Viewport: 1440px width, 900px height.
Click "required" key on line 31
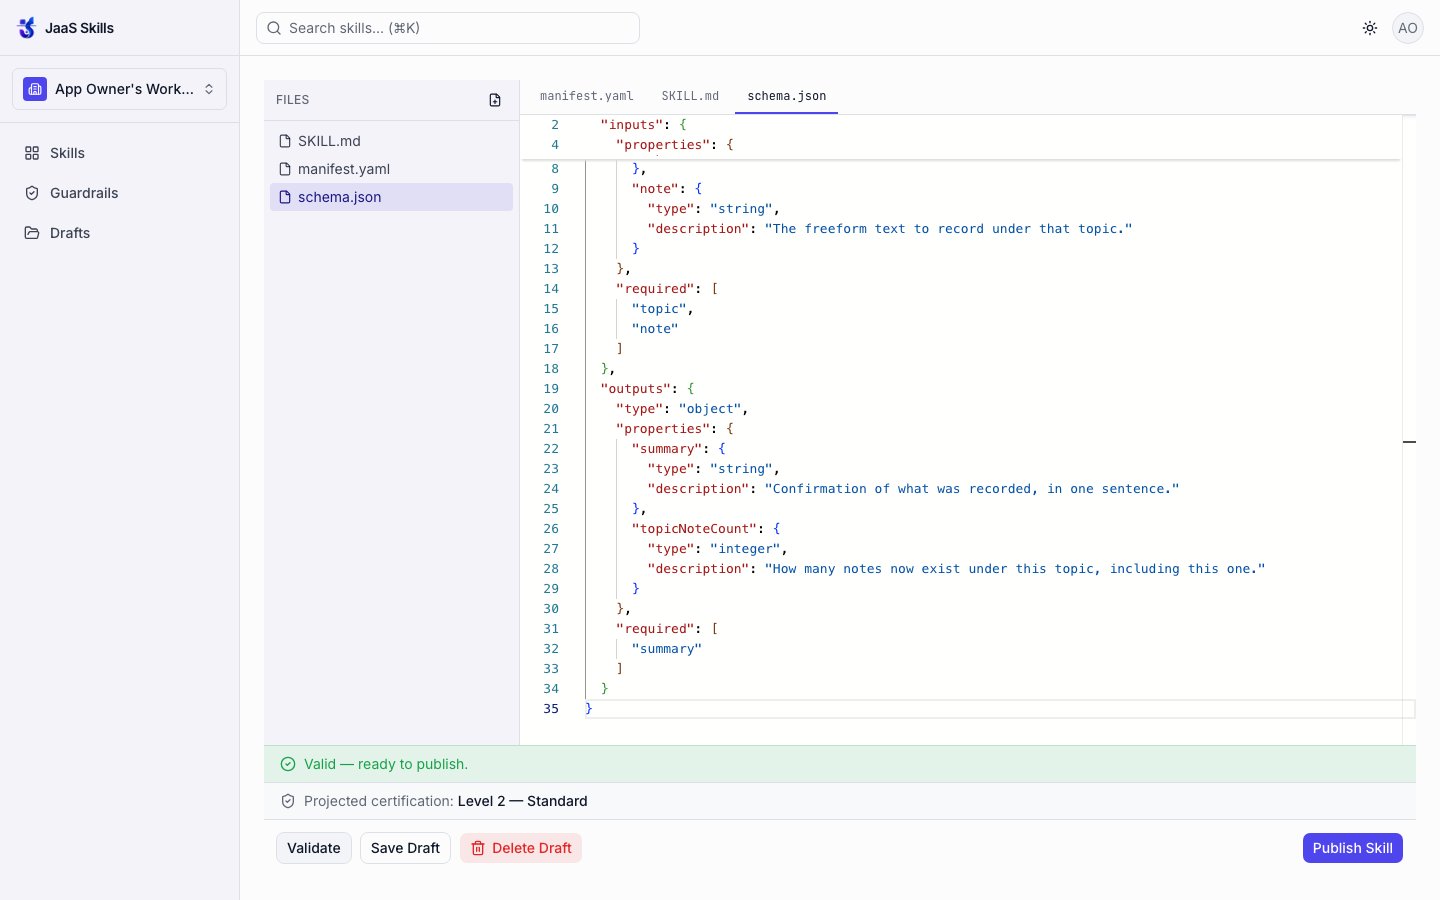pyautogui.click(x=655, y=629)
